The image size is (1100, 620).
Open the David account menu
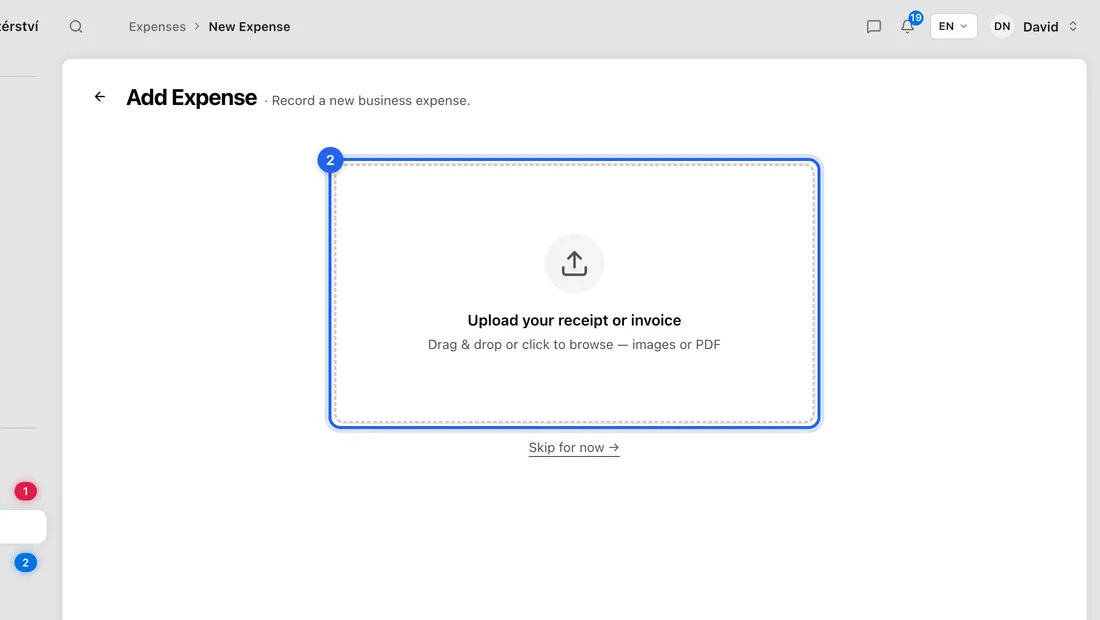[x=1049, y=27]
